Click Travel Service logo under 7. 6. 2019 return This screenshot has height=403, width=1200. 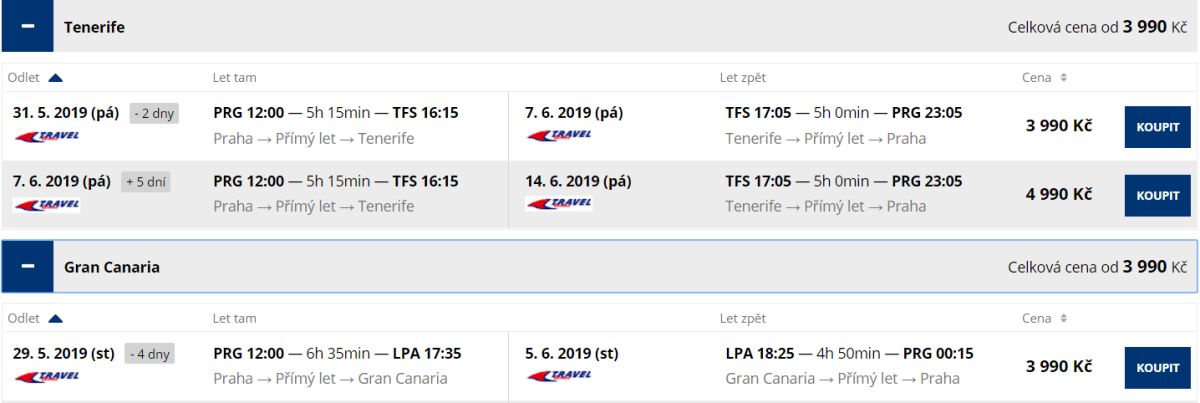click(x=559, y=136)
